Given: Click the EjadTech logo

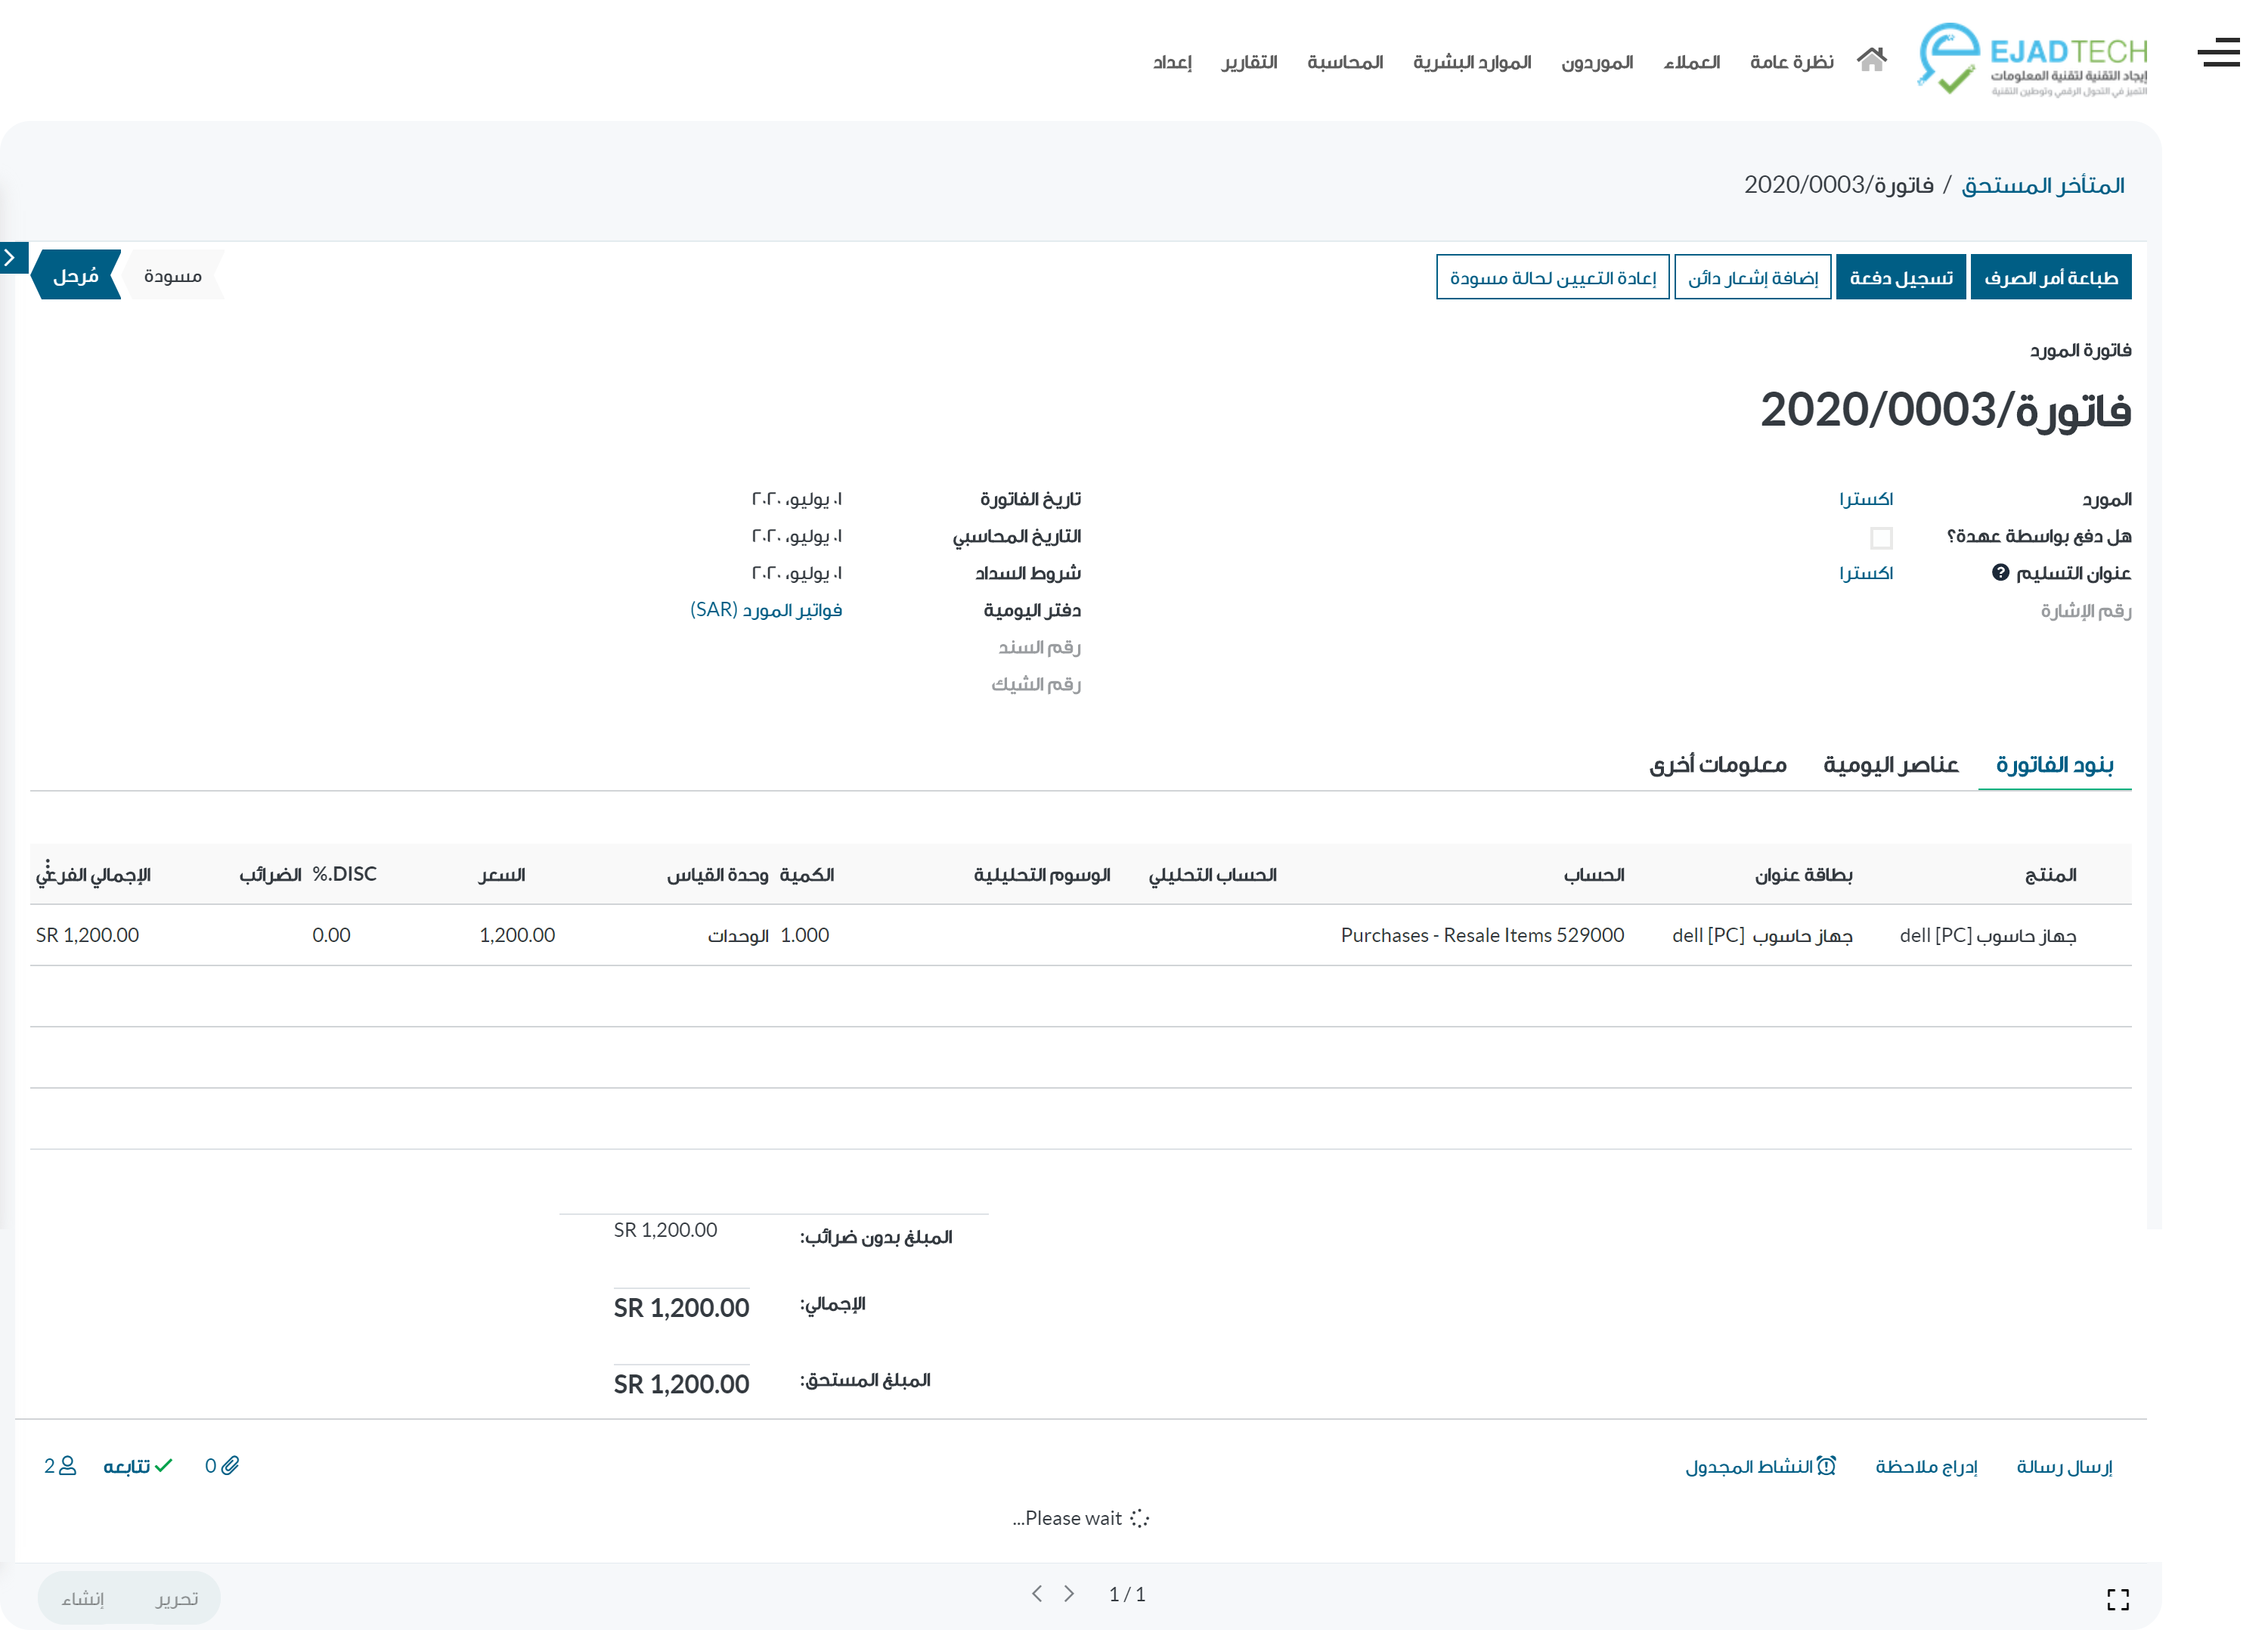Looking at the screenshot, I should (2031, 60).
